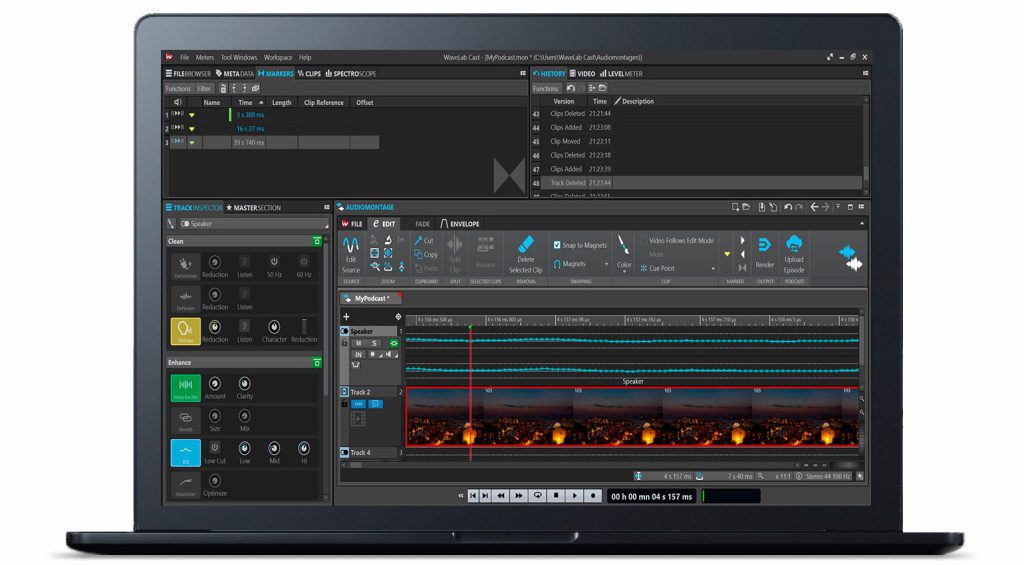Enable the Reverb module icon

pos(185,420)
